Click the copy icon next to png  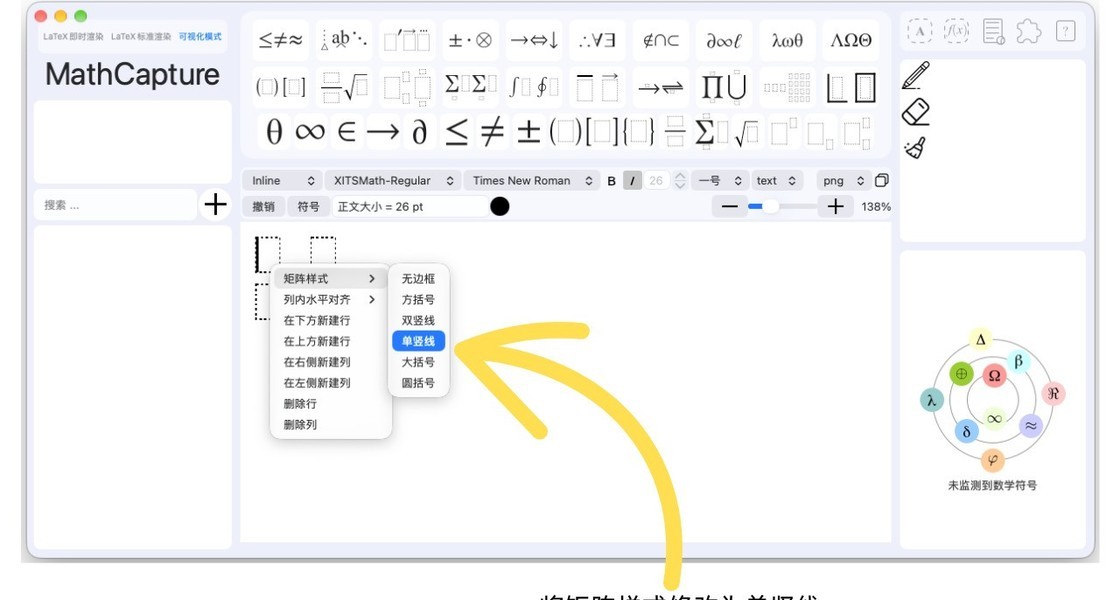[x=882, y=181]
